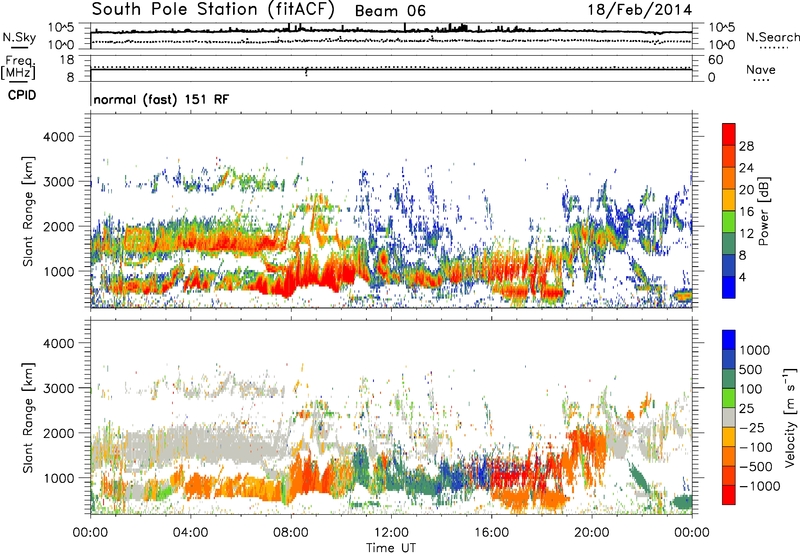
Task: Select the "Beam 06" label
Action: pyautogui.click(x=390, y=11)
